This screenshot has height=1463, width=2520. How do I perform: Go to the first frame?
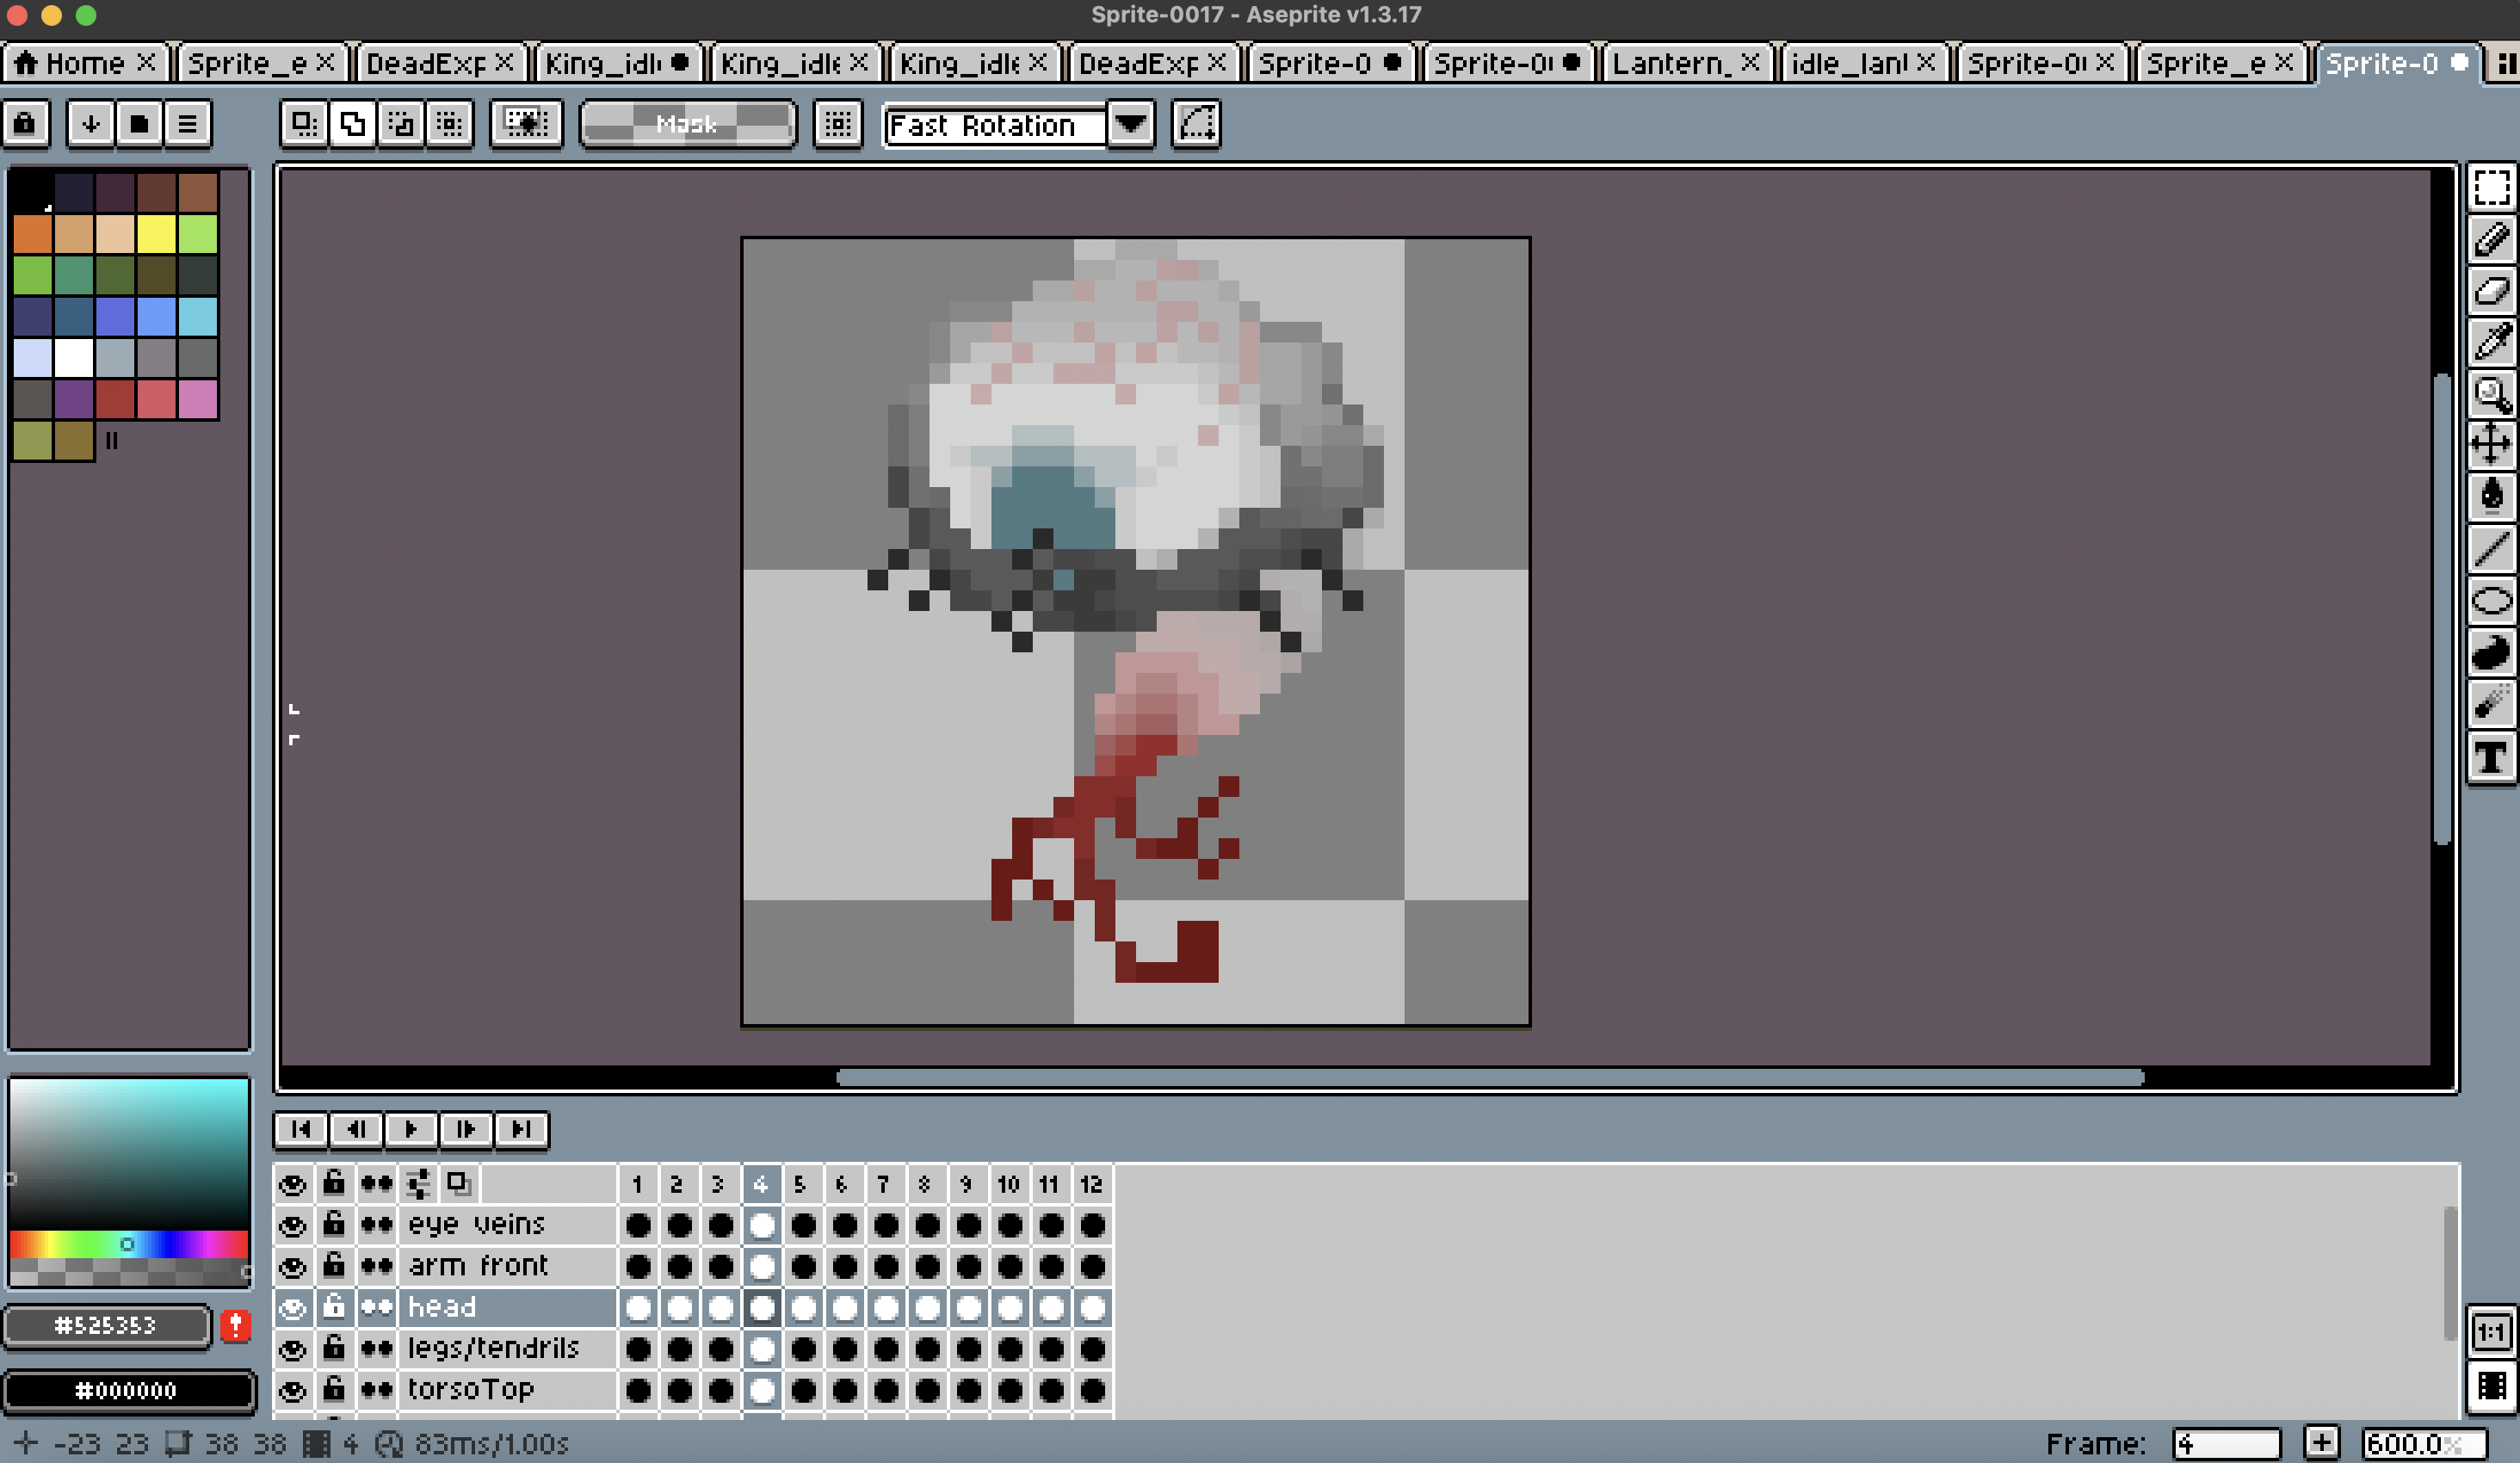click(x=301, y=1130)
